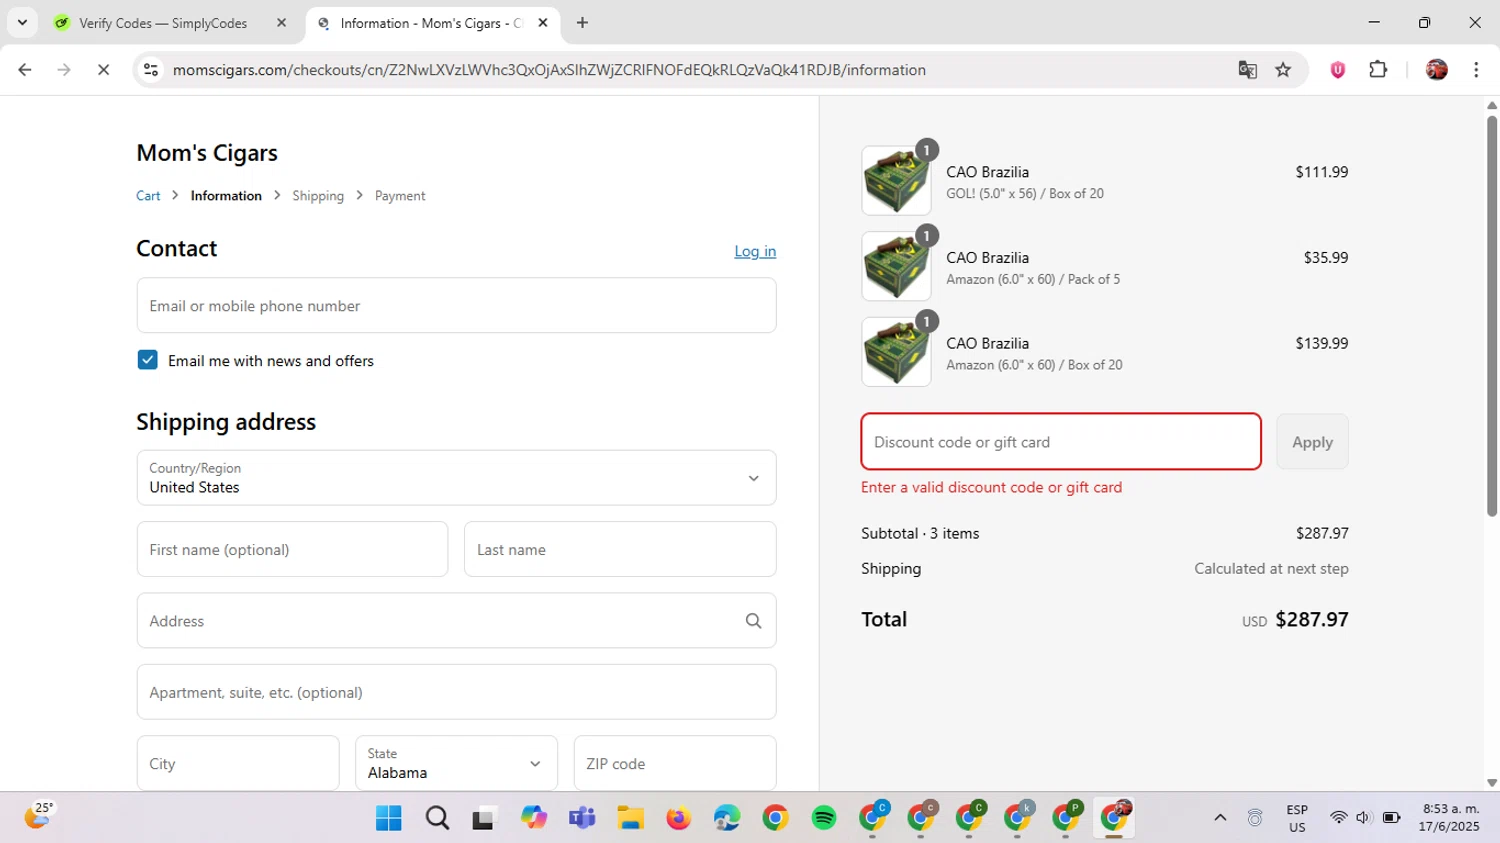Open the red shield extension icon
The image size is (1500, 843).
(1337, 69)
